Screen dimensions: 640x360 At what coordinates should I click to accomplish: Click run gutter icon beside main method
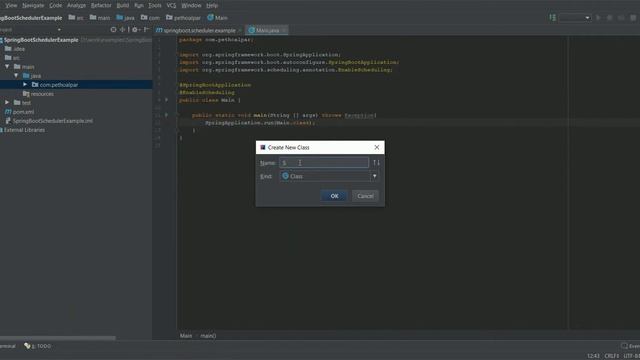[166, 115]
